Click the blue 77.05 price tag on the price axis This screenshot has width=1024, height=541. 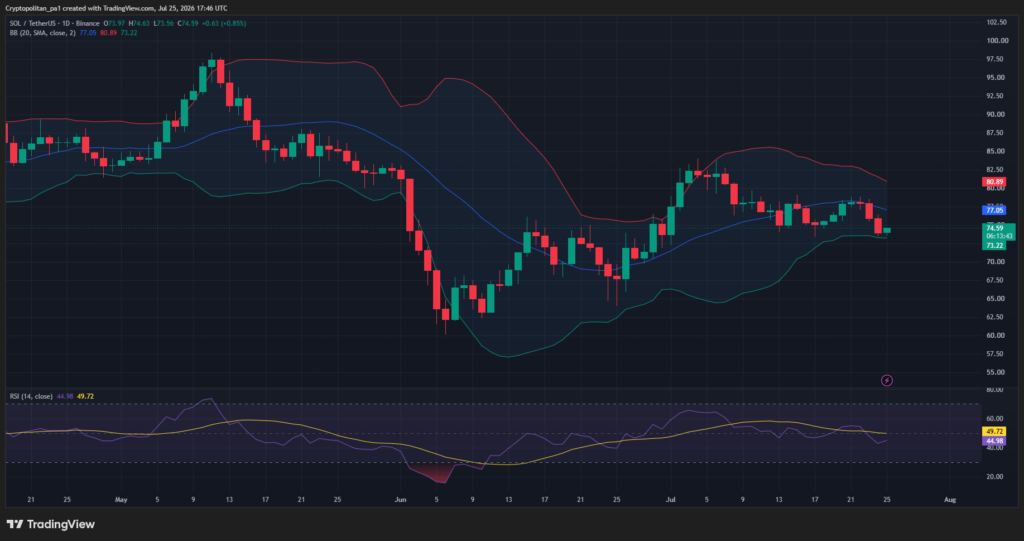coord(995,210)
